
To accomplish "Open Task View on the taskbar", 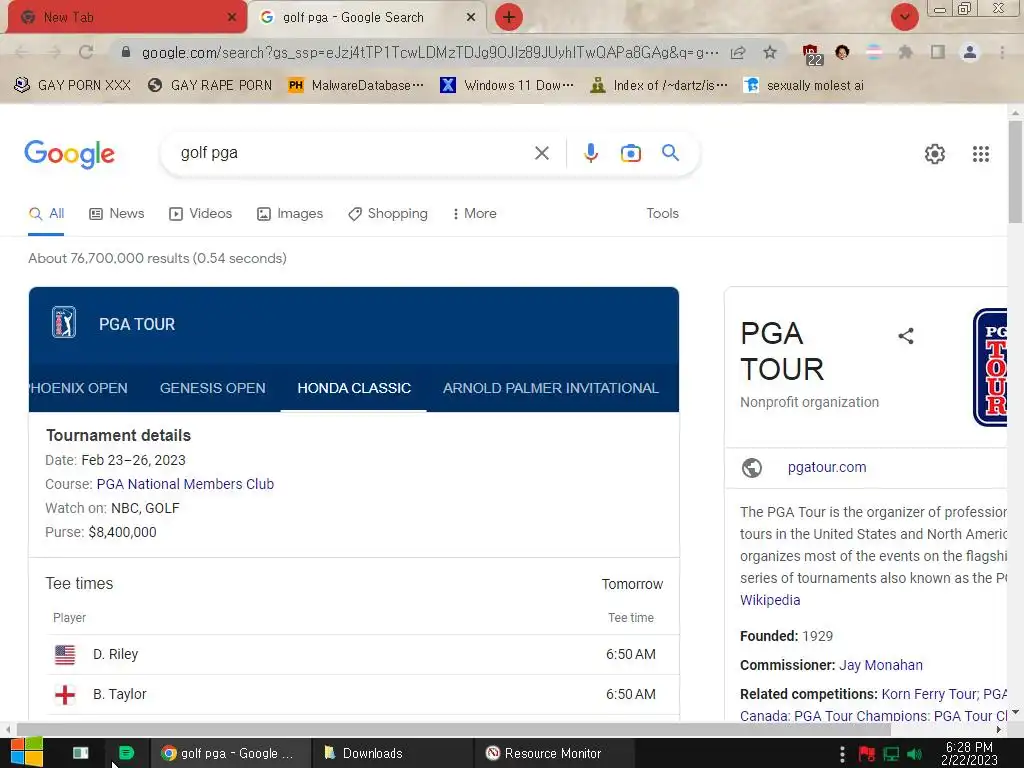I will click(81, 753).
